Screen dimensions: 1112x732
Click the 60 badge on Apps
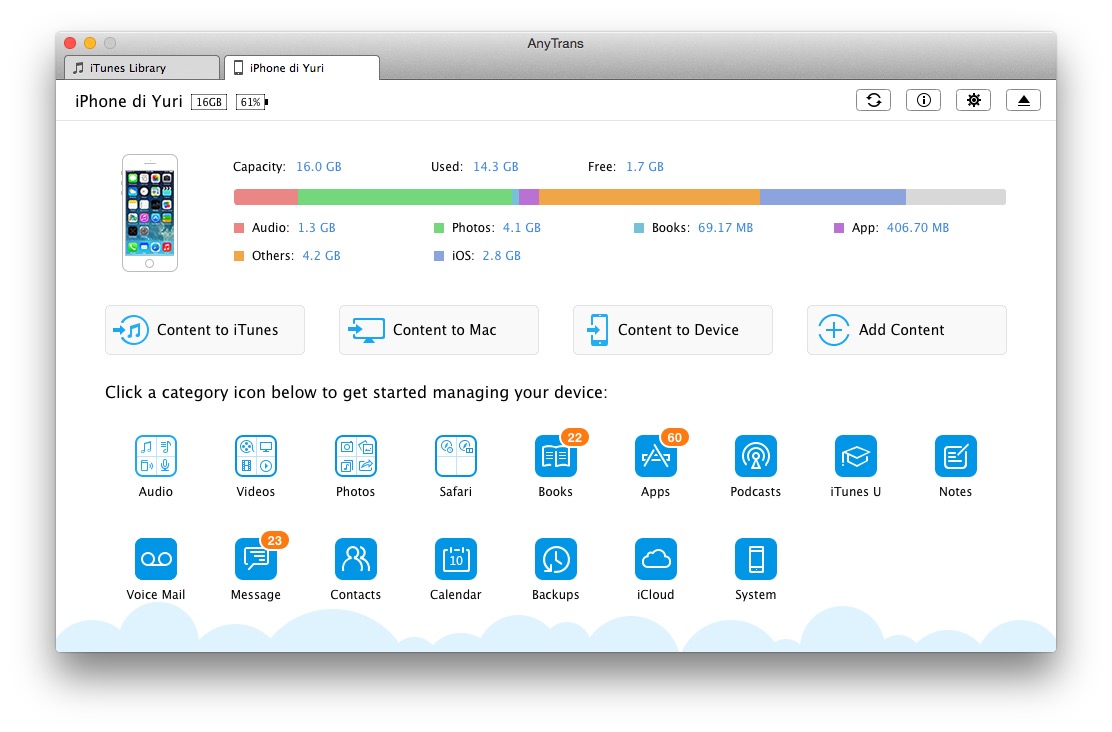[x=674, y=437]
